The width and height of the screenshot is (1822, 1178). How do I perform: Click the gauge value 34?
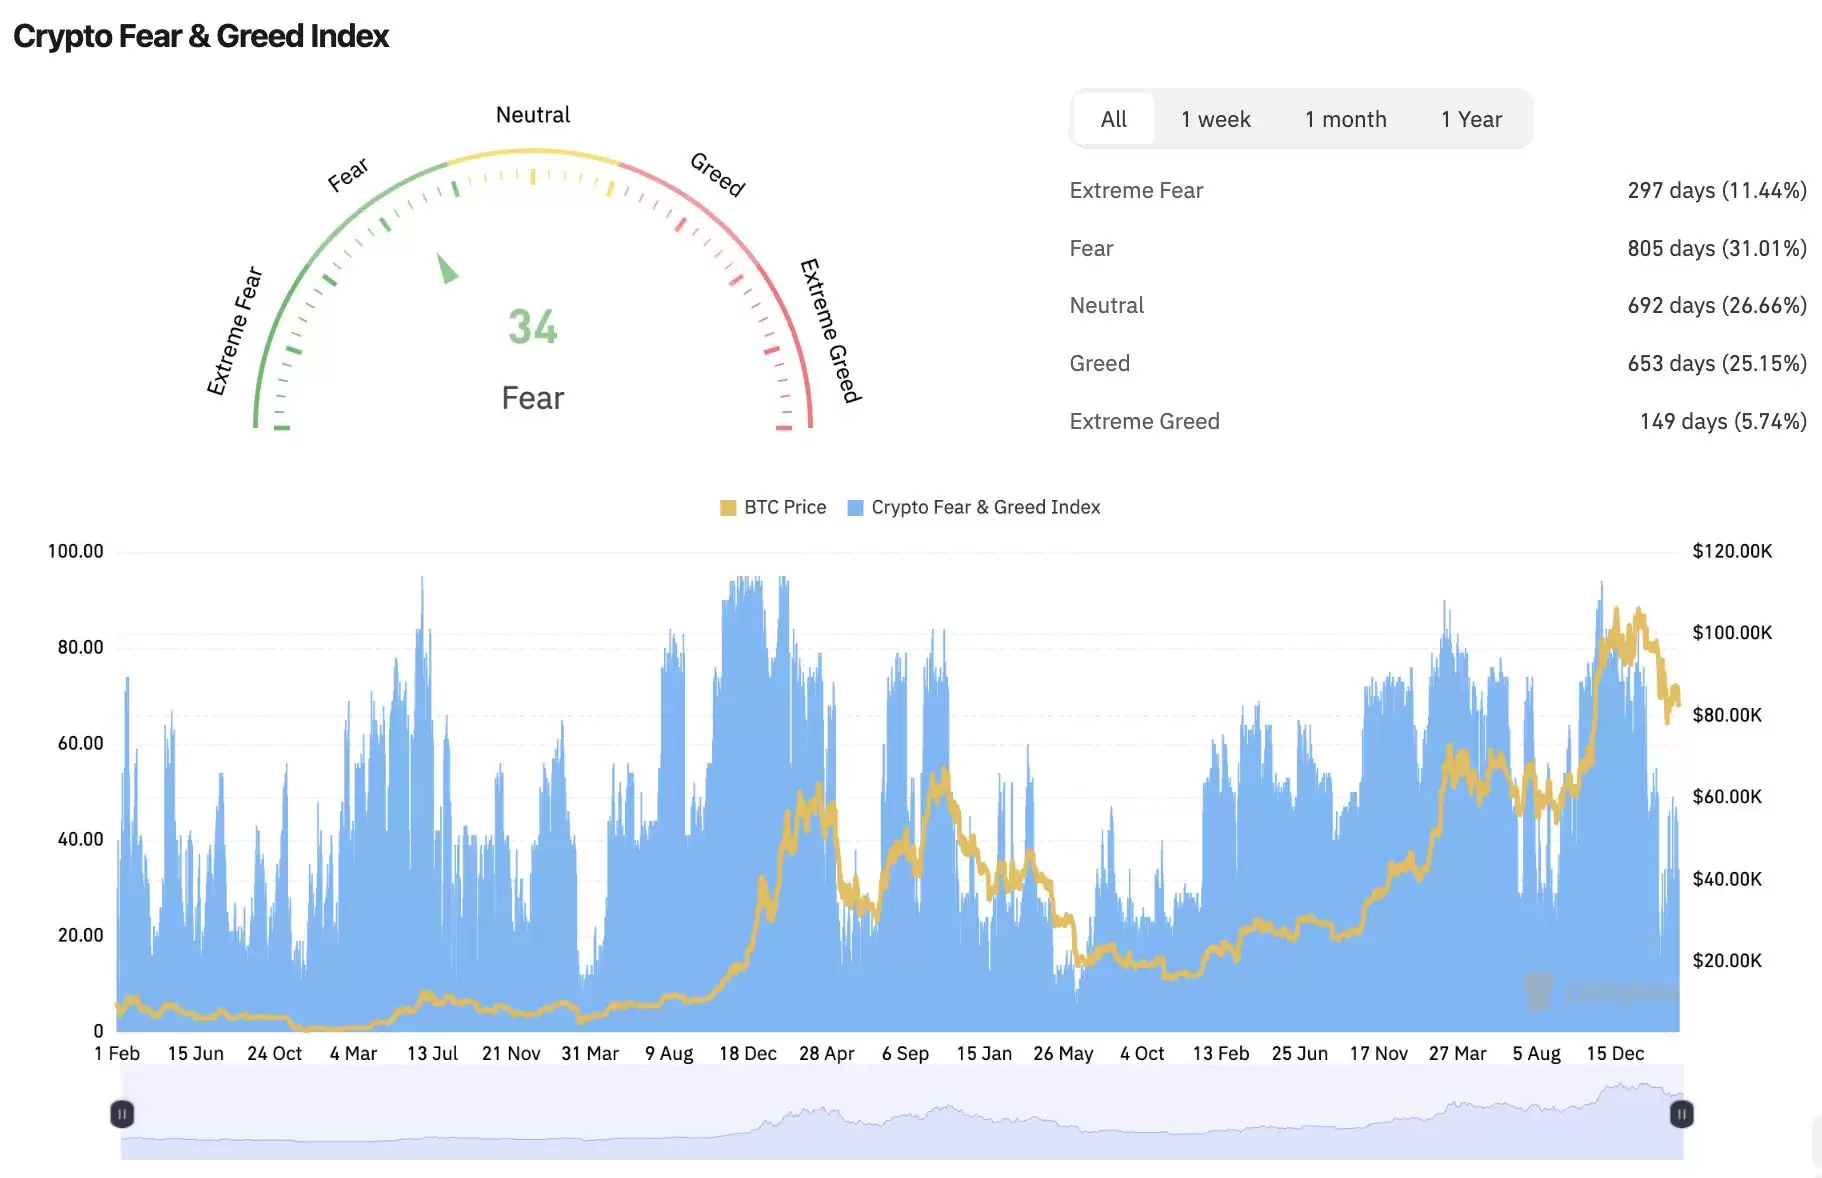pos(532,327)
